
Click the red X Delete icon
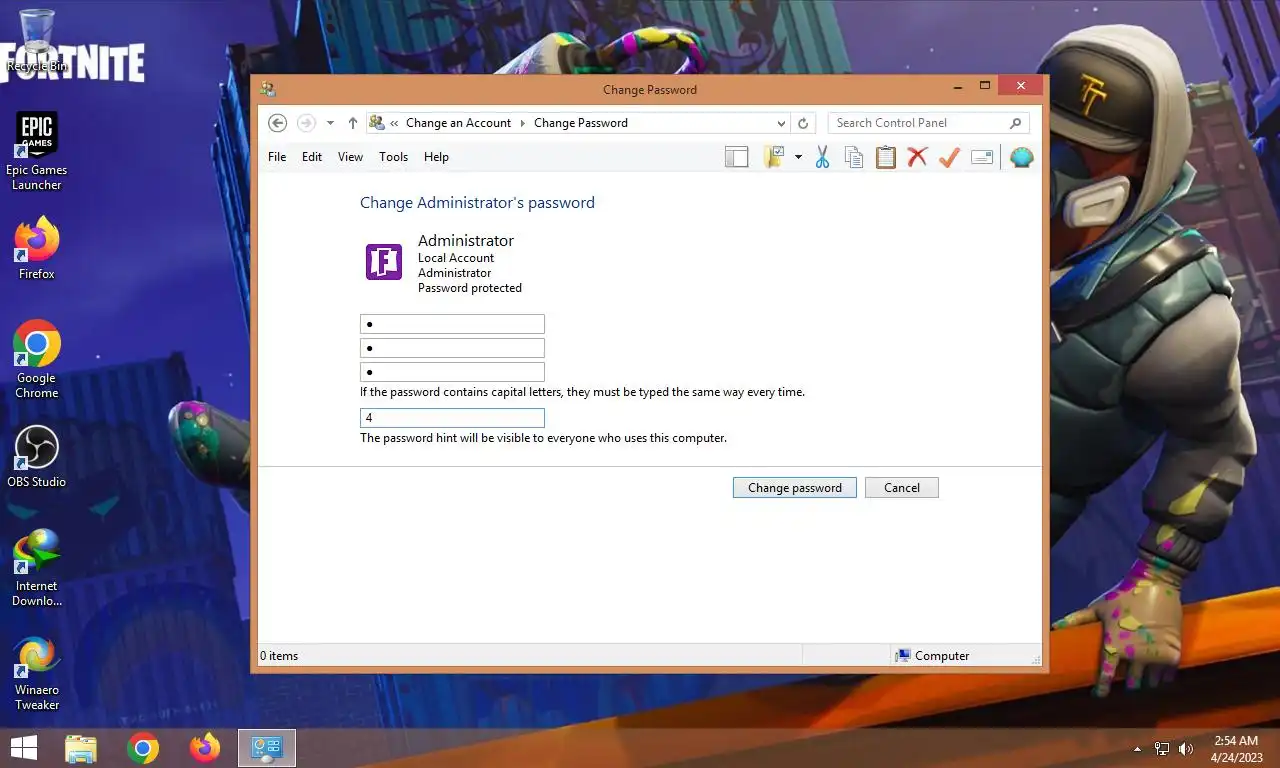click(917, 157)
